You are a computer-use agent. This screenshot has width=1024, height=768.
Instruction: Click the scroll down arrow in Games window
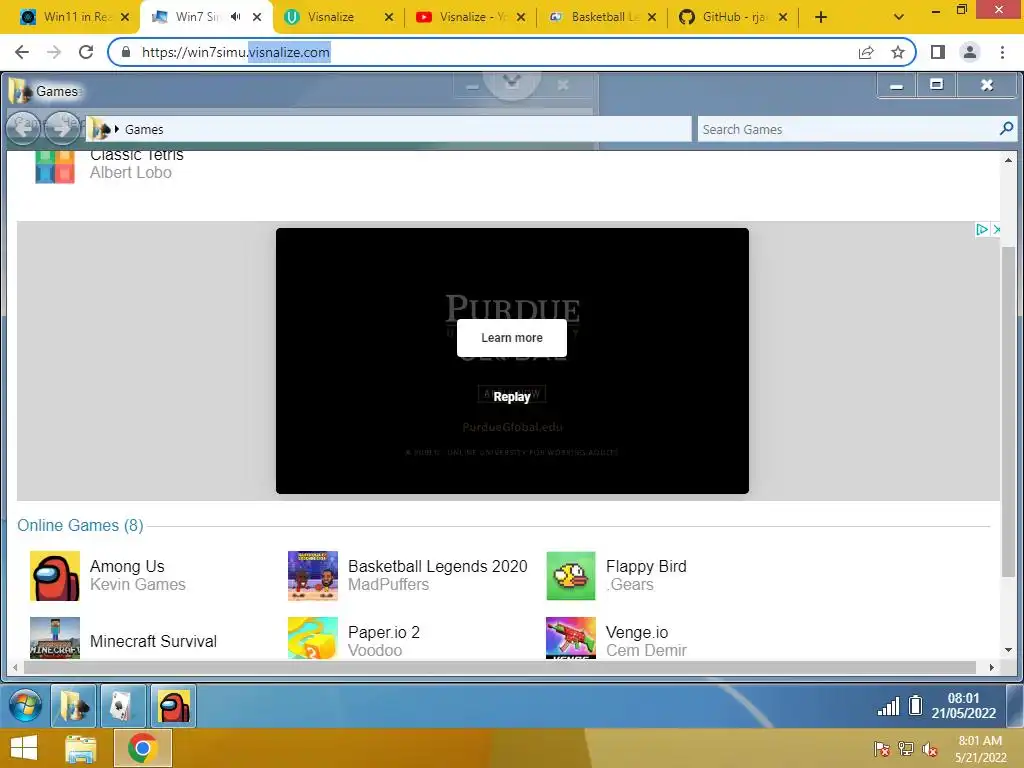click(1008, 650)
